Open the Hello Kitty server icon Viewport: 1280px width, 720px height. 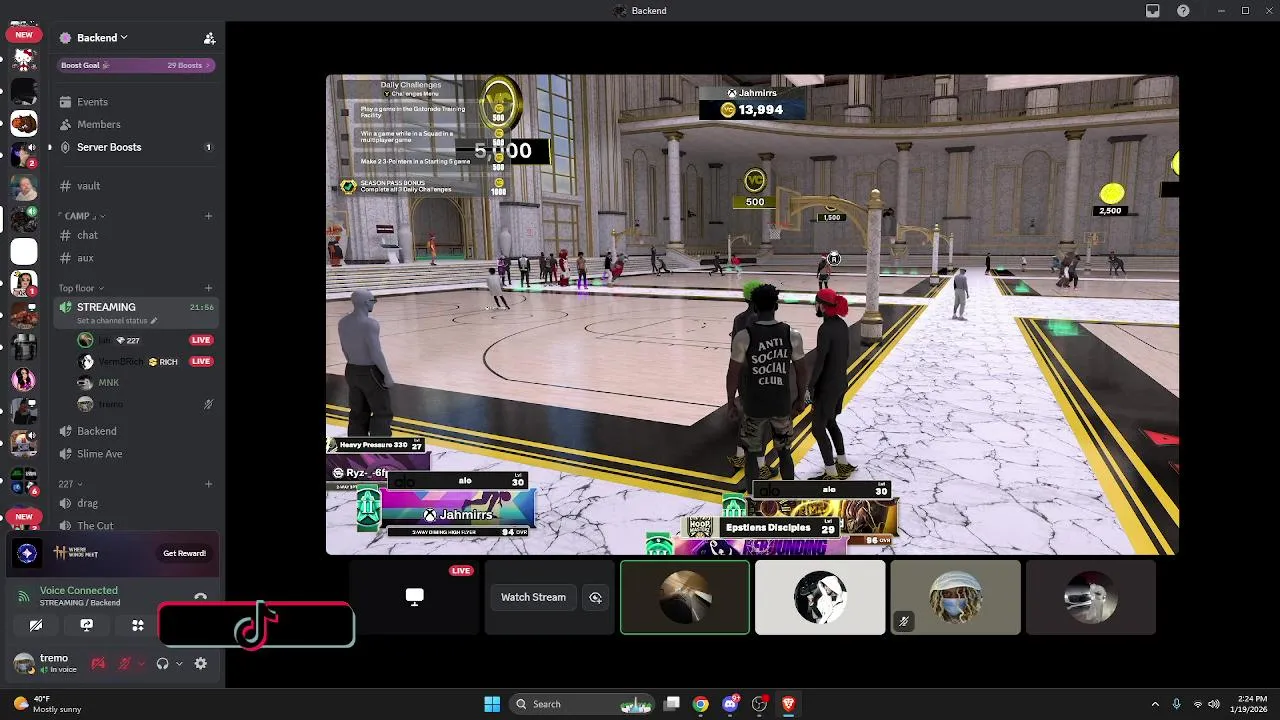point(24,60)
